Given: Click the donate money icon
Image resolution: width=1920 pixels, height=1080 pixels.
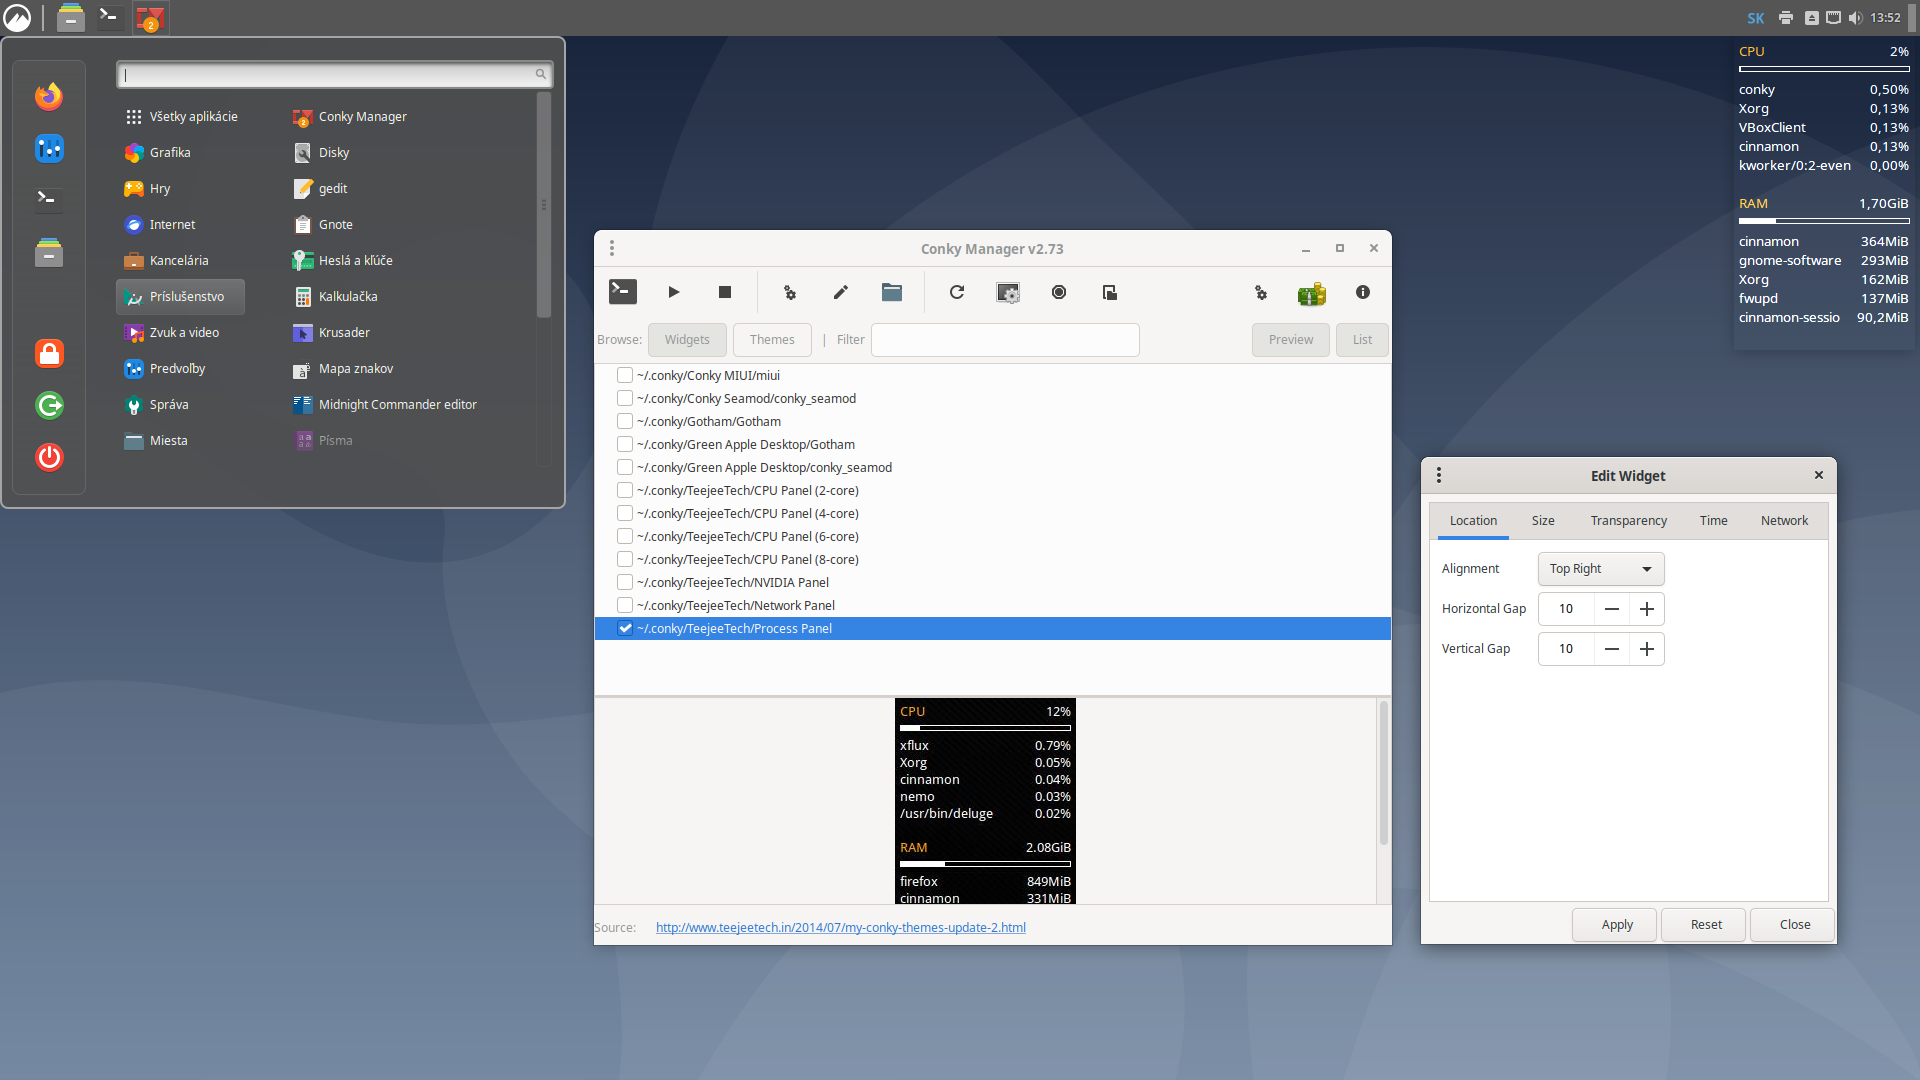Looking at the screenshot, I should tap(1312, 293).
